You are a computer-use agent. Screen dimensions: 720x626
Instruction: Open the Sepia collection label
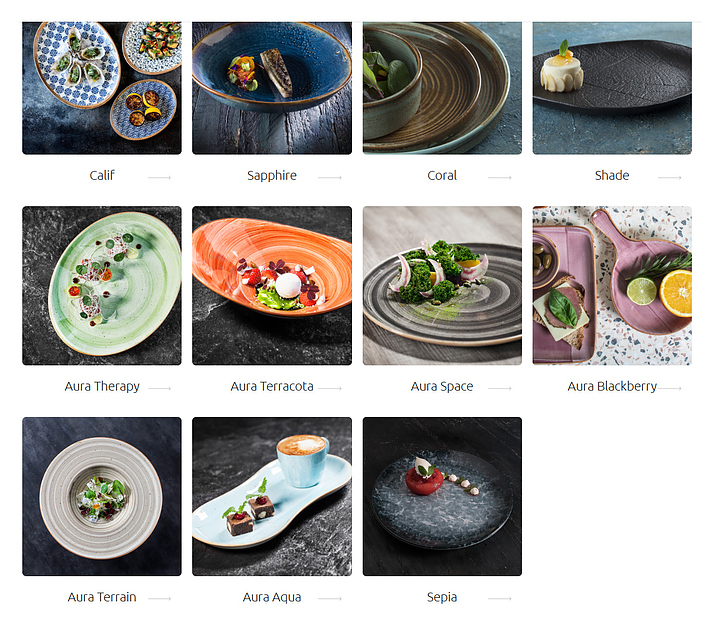pos(442,597)
